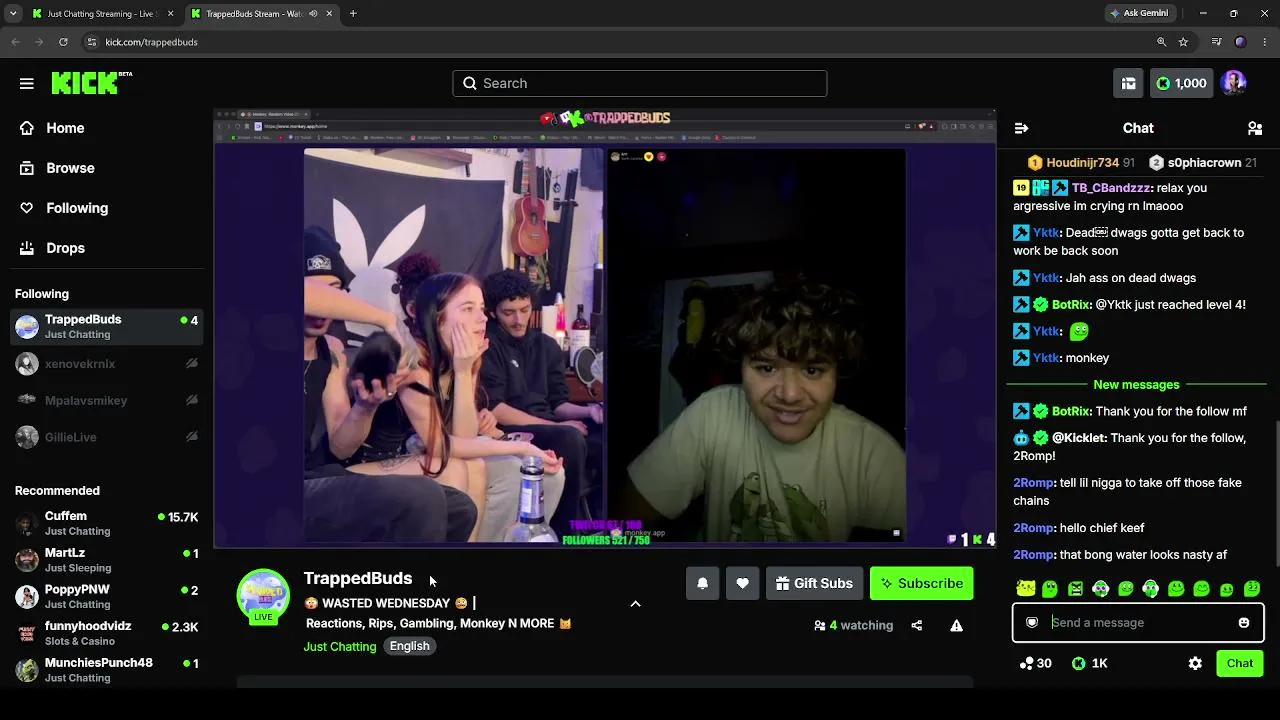Open offline channel GillieLive

coord(106,437)
